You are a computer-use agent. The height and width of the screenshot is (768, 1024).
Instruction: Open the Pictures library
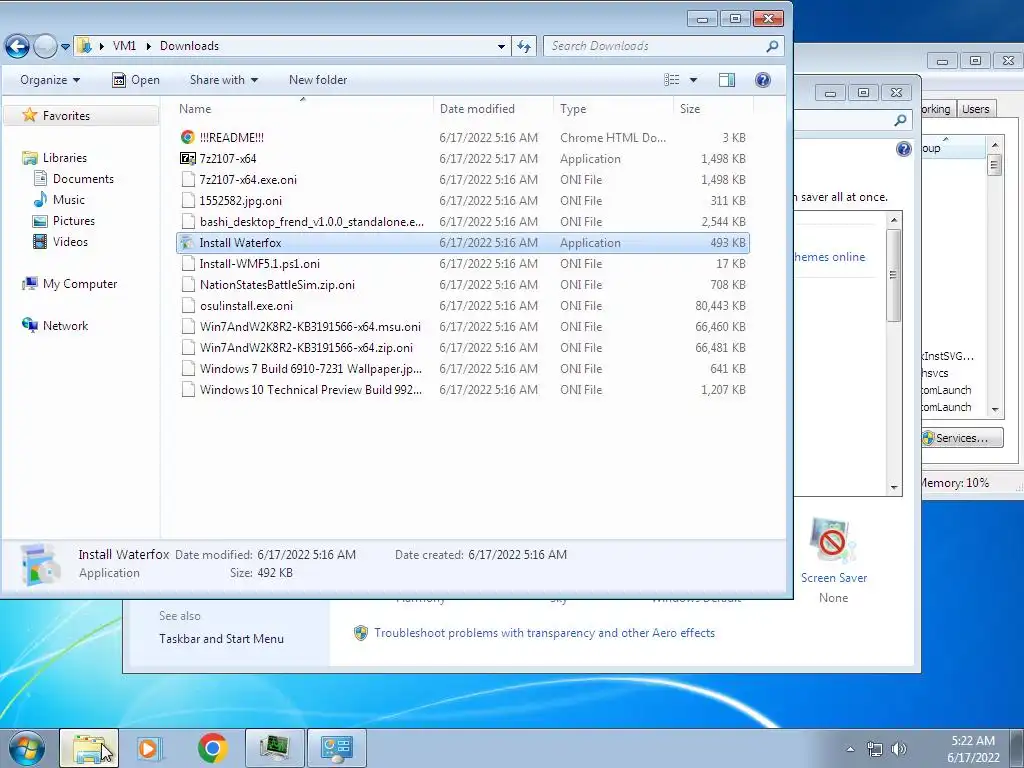(x=73, y=221)
